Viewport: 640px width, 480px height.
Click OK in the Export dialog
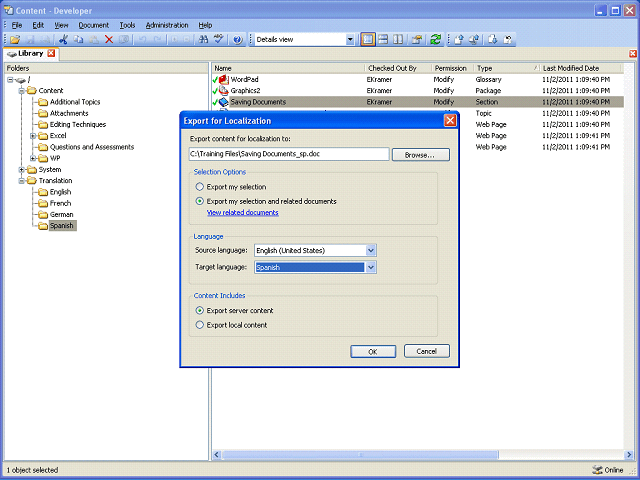(373, 351)
